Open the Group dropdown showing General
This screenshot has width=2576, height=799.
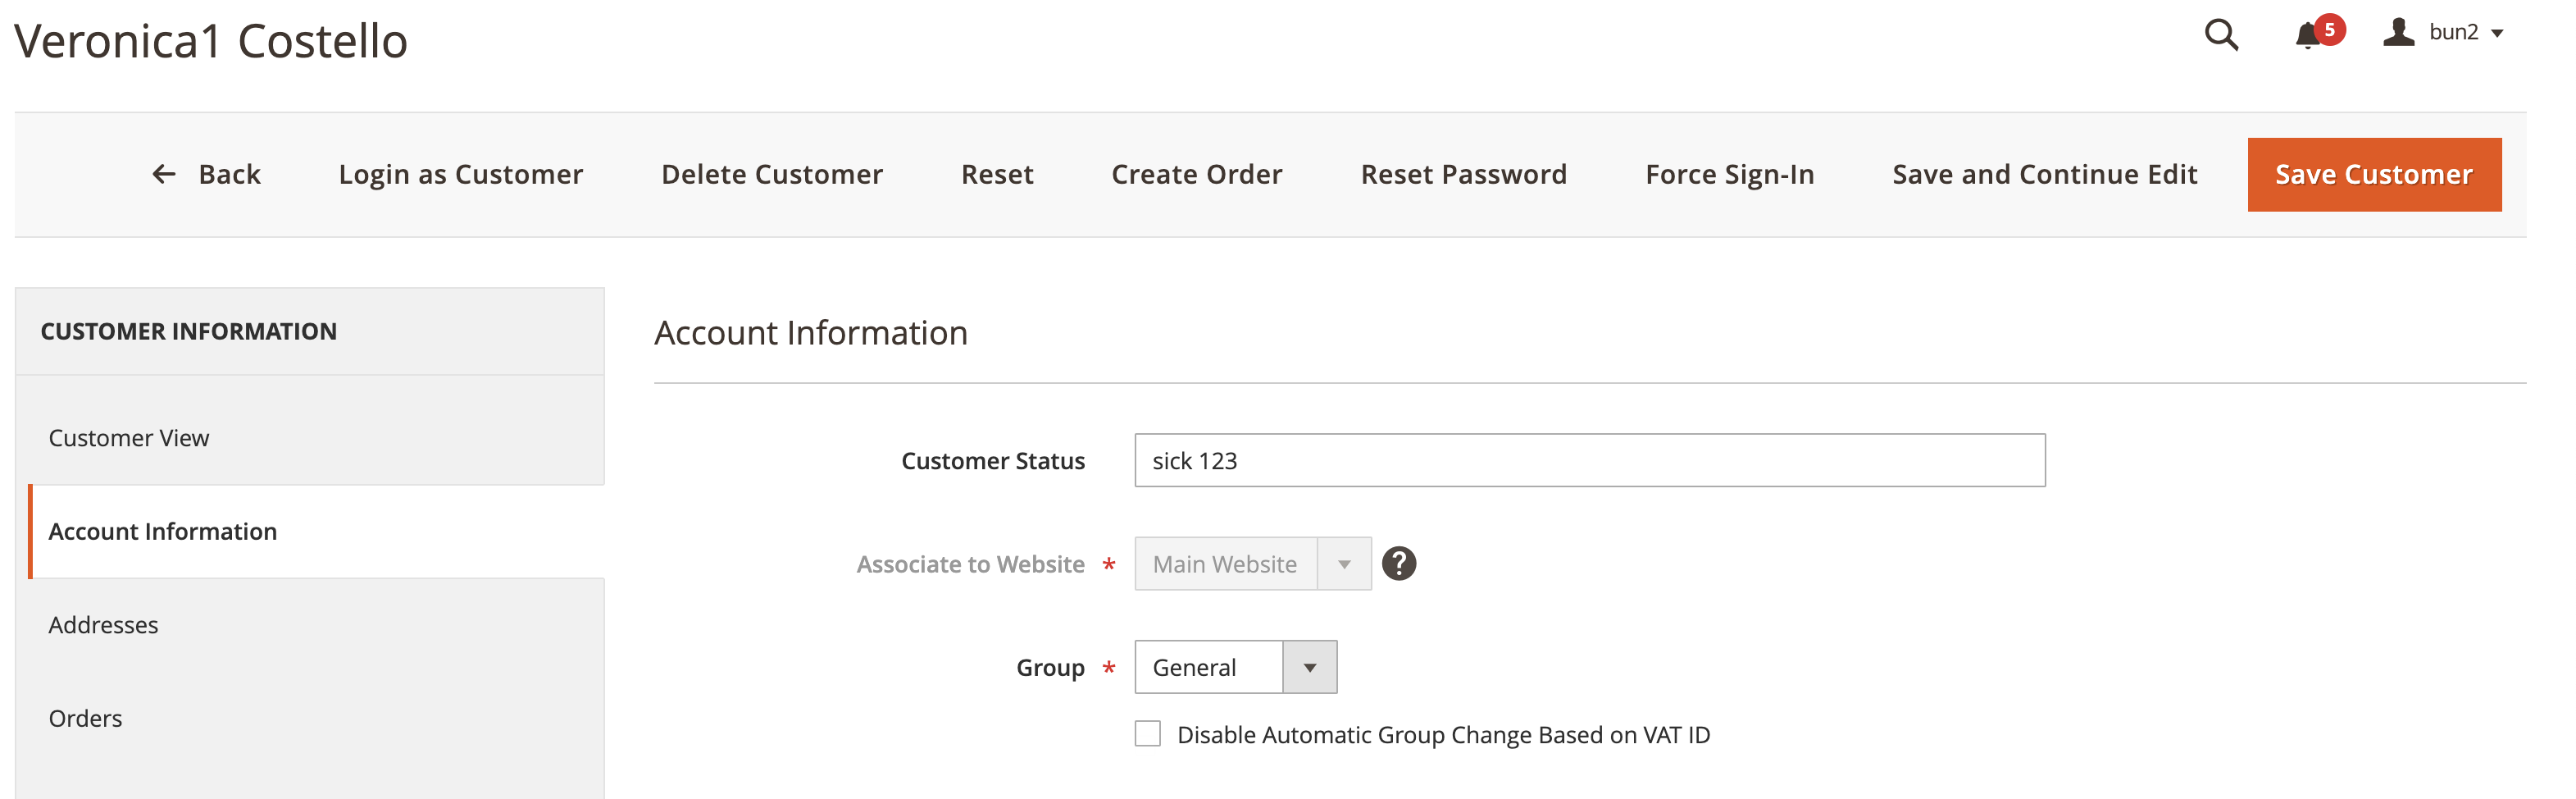(1310, 666)
